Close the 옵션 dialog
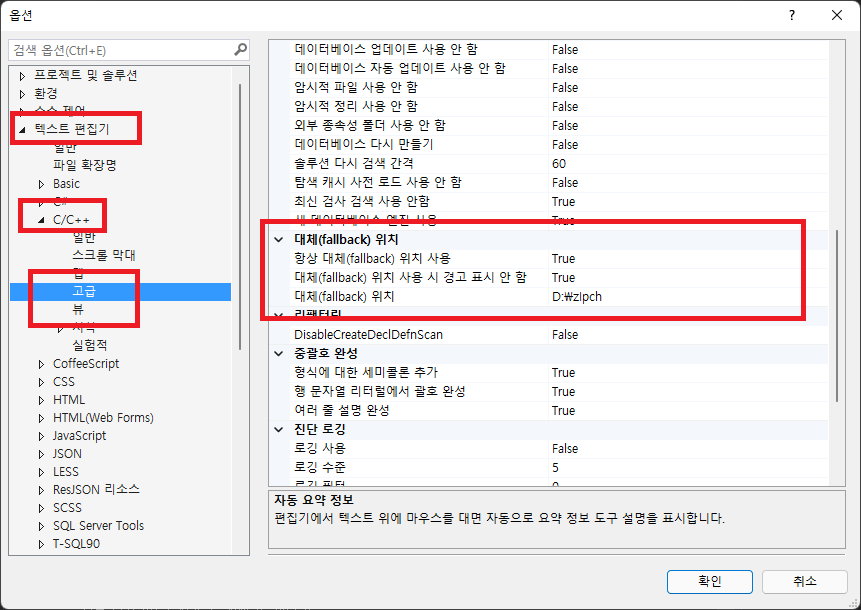This screenshot has width=861, height=610. tap(837, 15)
